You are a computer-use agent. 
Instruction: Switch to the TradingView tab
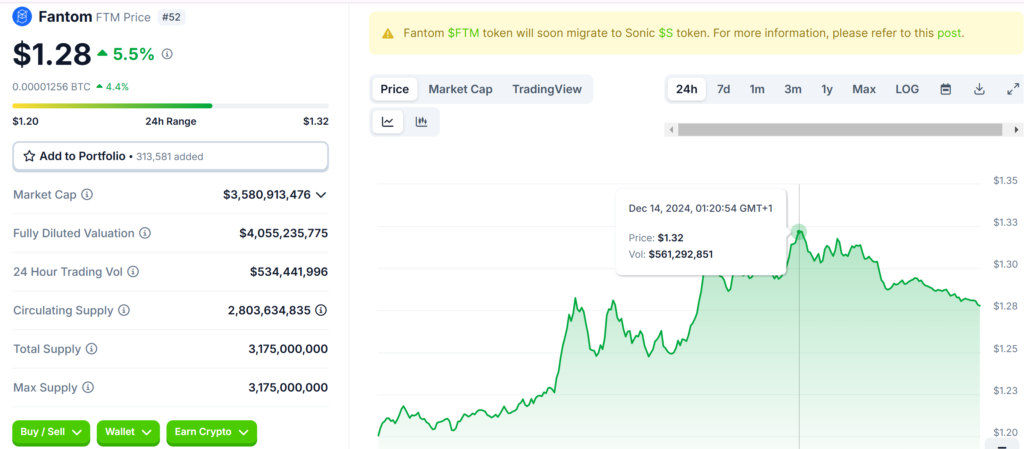tap(546, 89)
